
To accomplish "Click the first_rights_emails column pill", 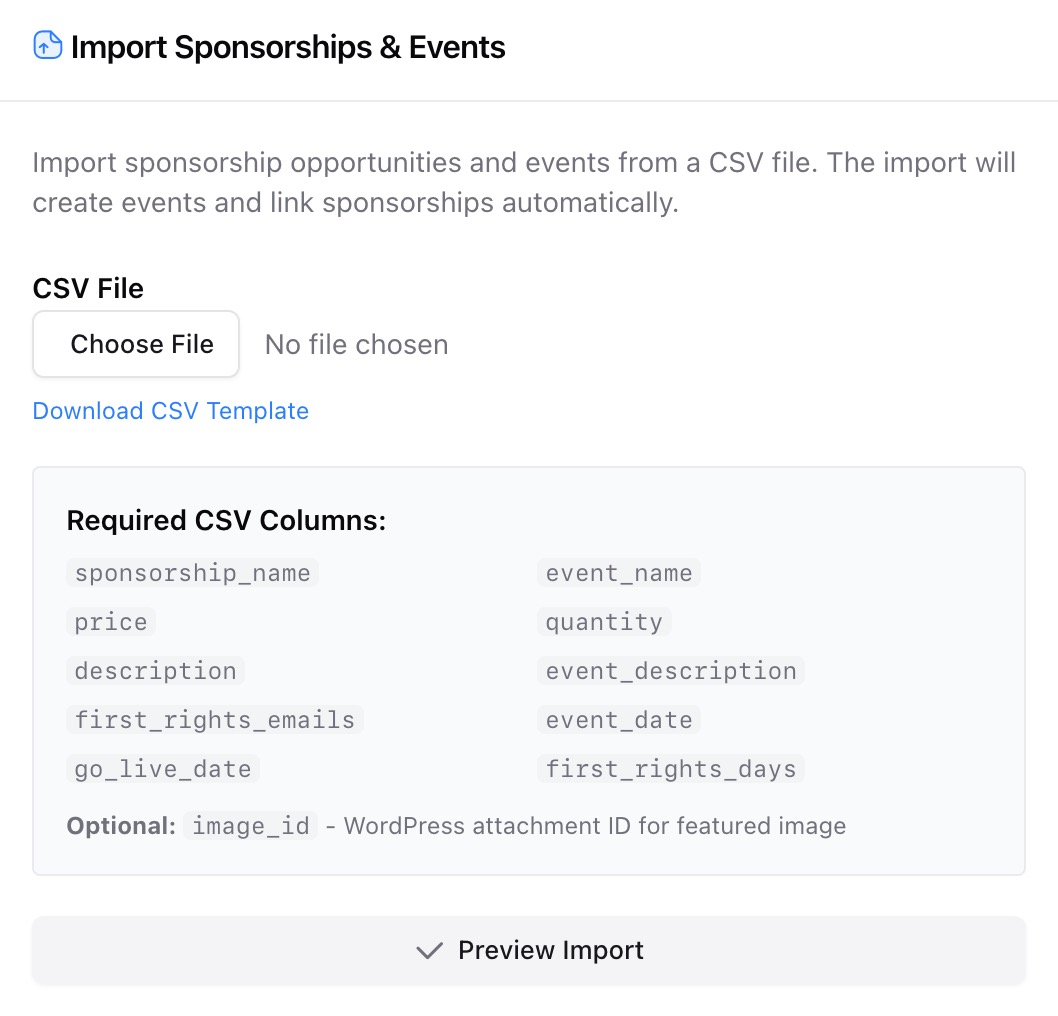I will [214, 720].
